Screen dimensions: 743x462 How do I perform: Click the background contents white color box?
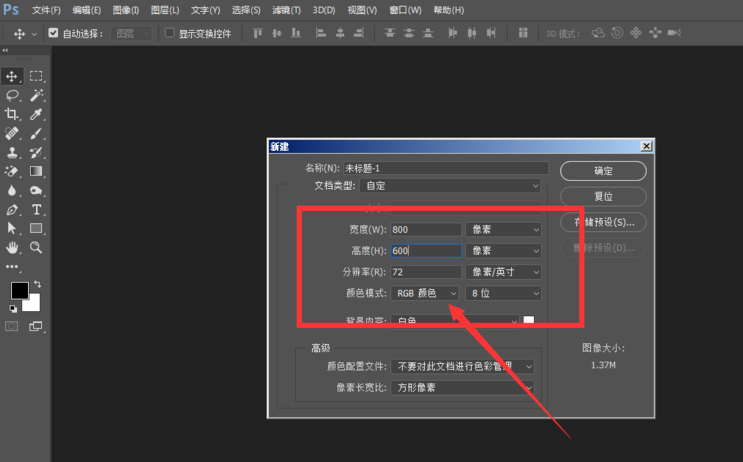pos(529,320)
